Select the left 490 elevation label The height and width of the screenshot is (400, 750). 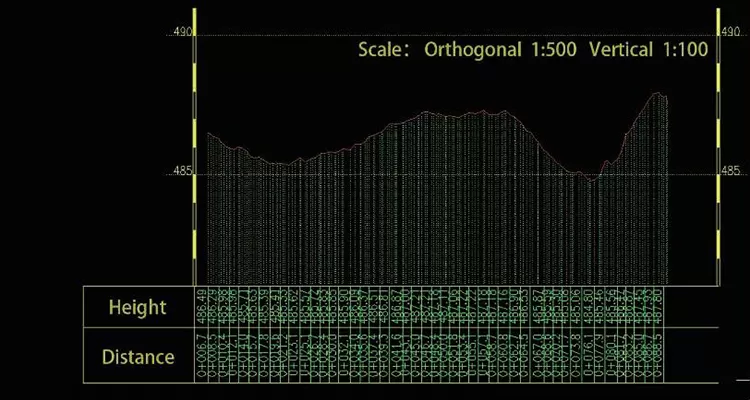(x=182, y=33)
